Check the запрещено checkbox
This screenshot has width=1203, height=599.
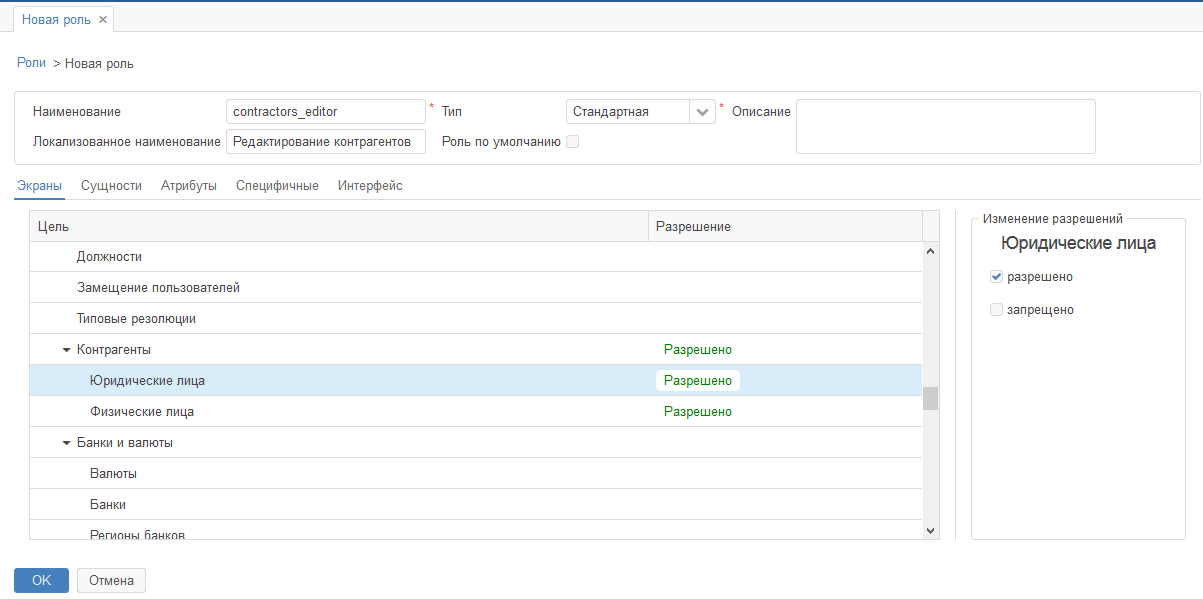coord(996,310)
